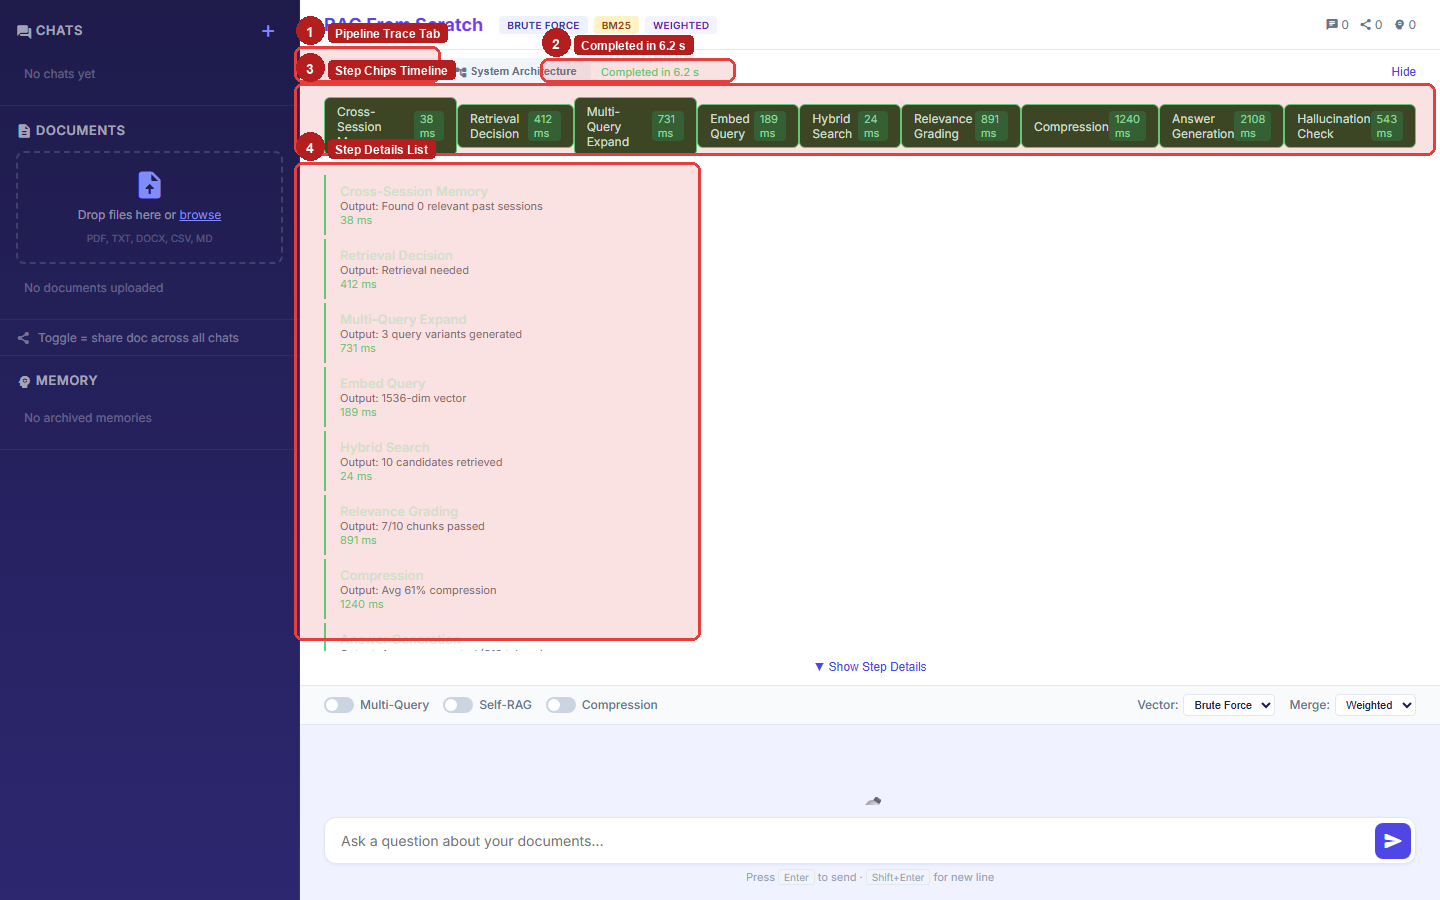Select the Retrieval Decision step chip
The height and width of the screenshot is (900, 1440).
pyautogui.click(x=515, y=126)
